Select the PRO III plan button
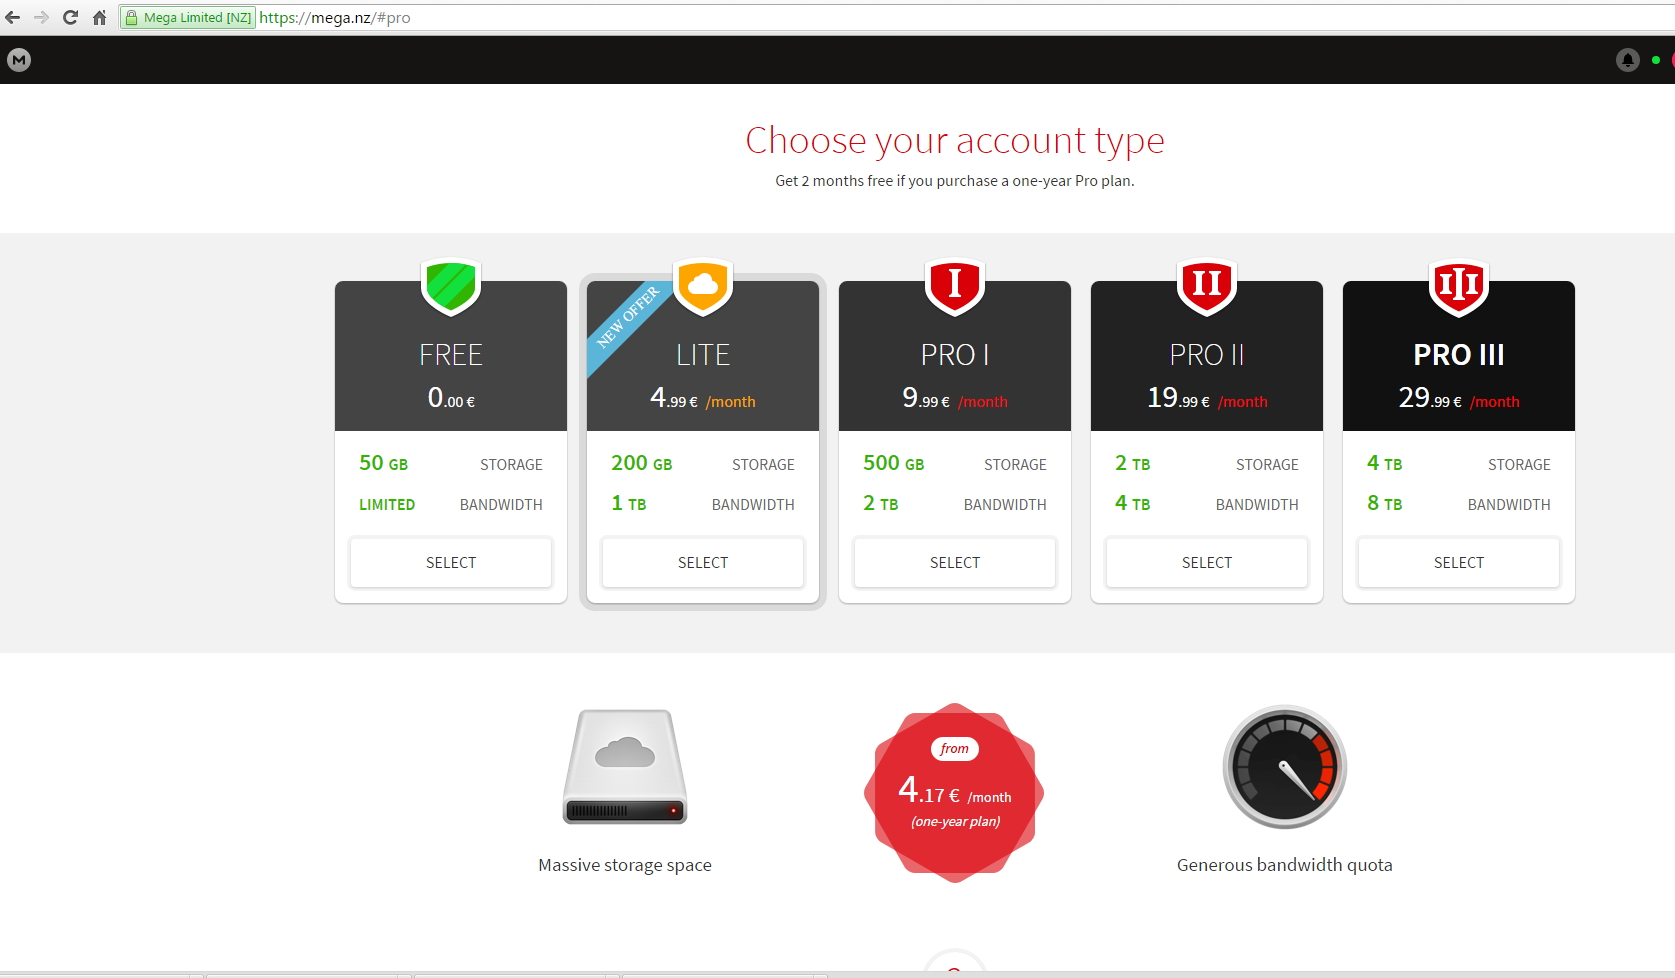The image size is (1675, 978). (1459, 562)
